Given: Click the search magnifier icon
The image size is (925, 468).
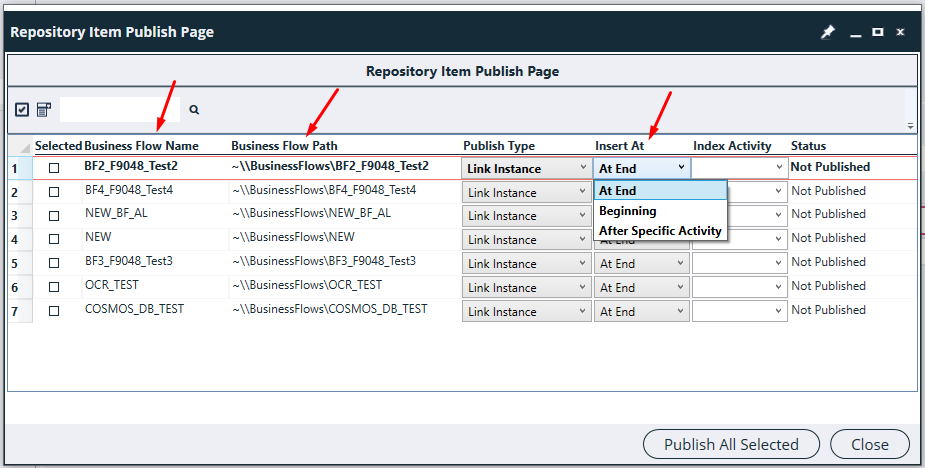Looking at the screenshot, I should point(194,110).
